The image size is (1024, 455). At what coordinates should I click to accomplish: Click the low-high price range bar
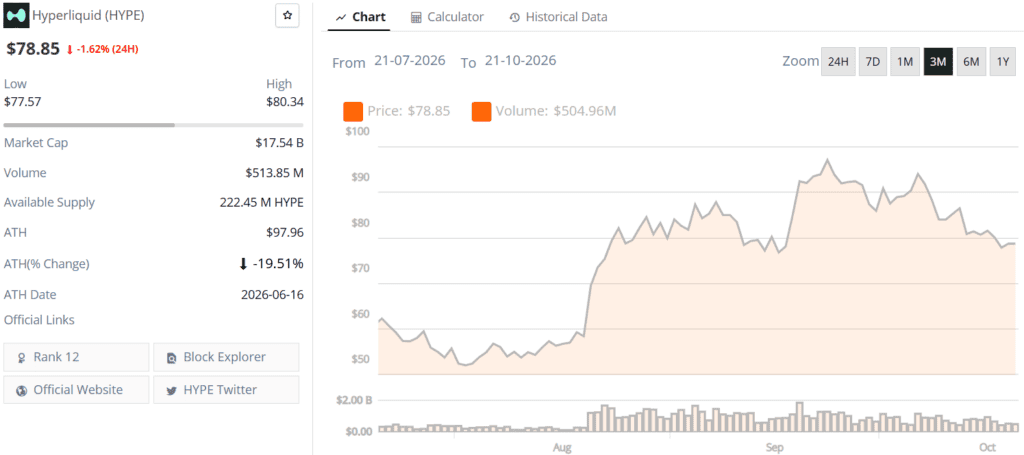(x=153, y=125)
